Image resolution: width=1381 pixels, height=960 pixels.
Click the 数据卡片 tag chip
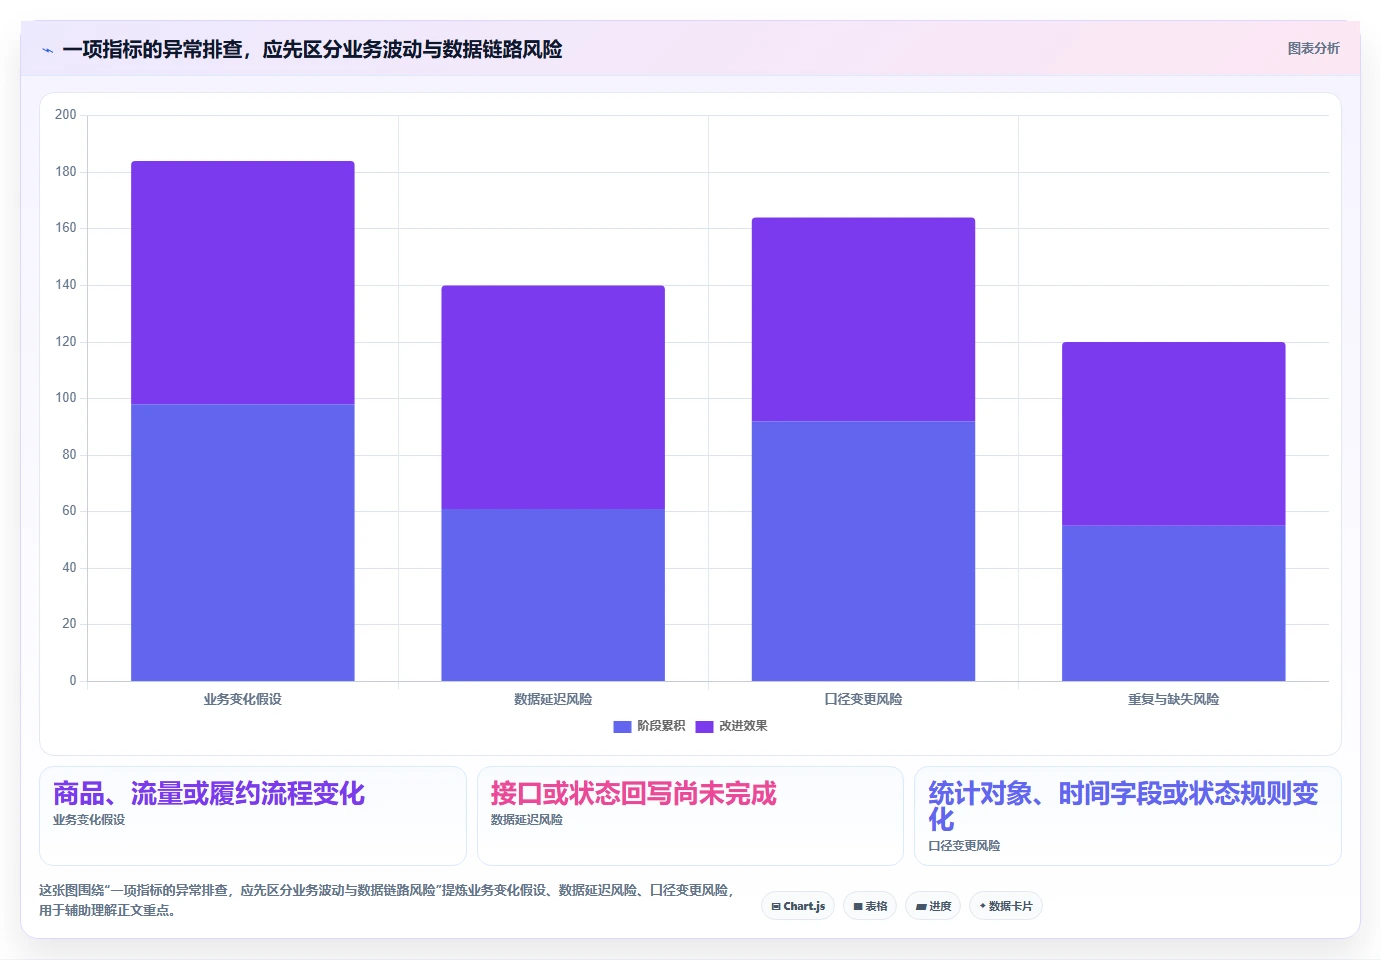[x=1006, y=906]
